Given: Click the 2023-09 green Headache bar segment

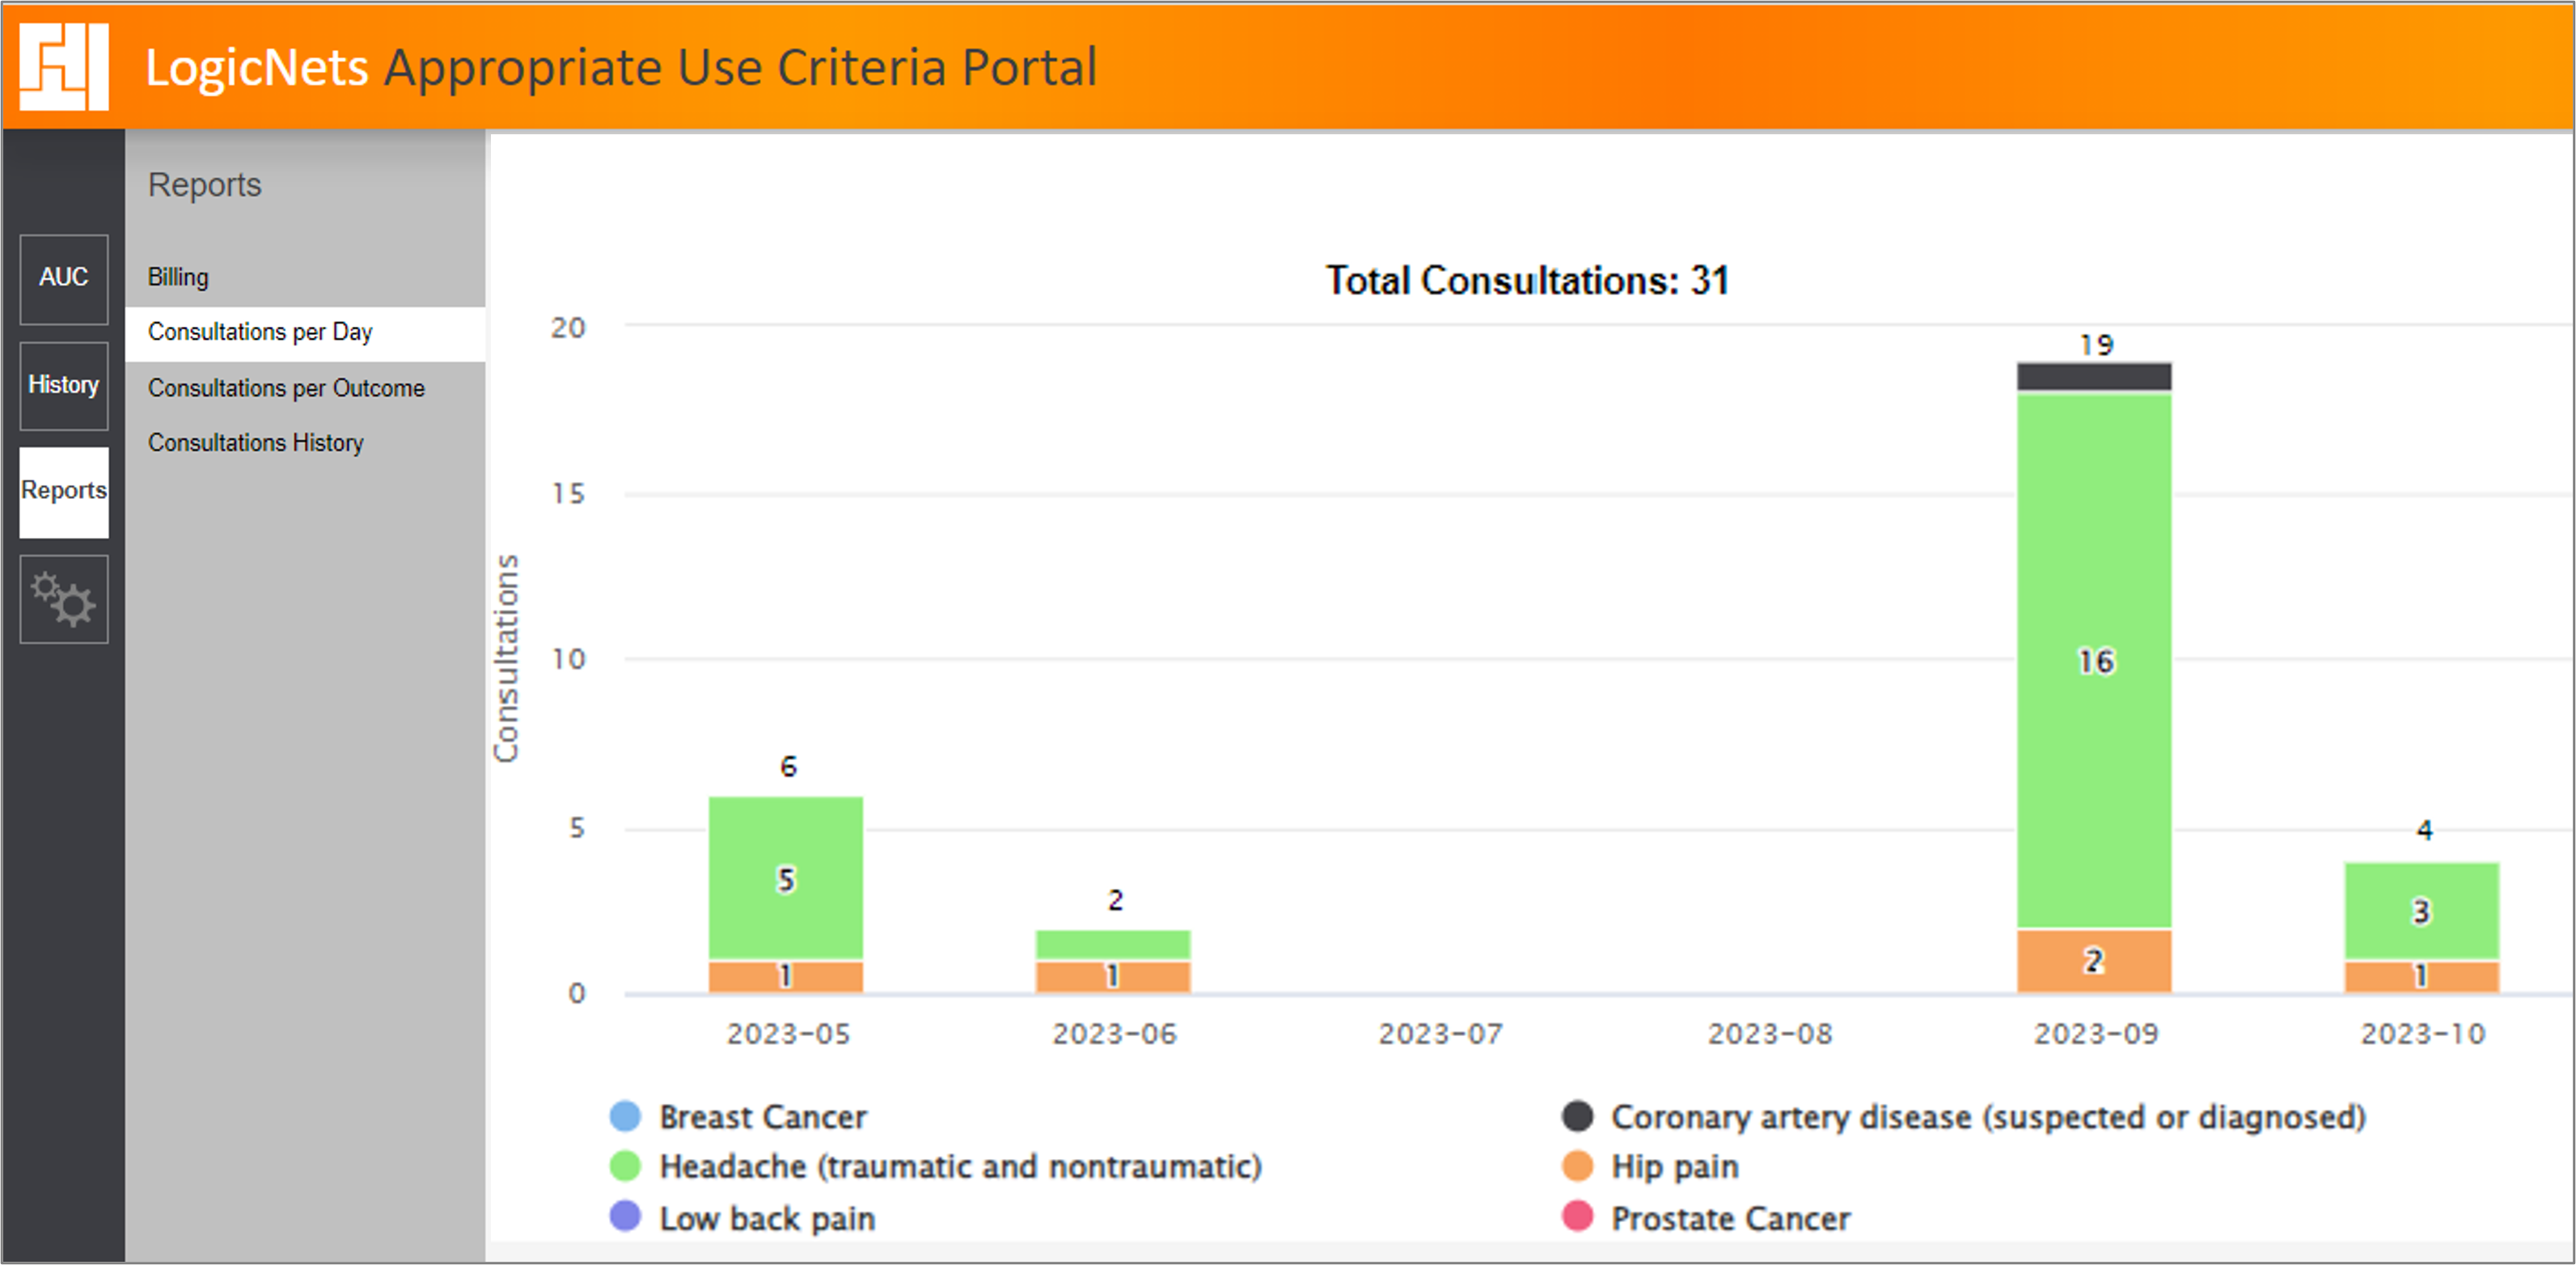Looking at the screenshot, I should pos(2094,661).
